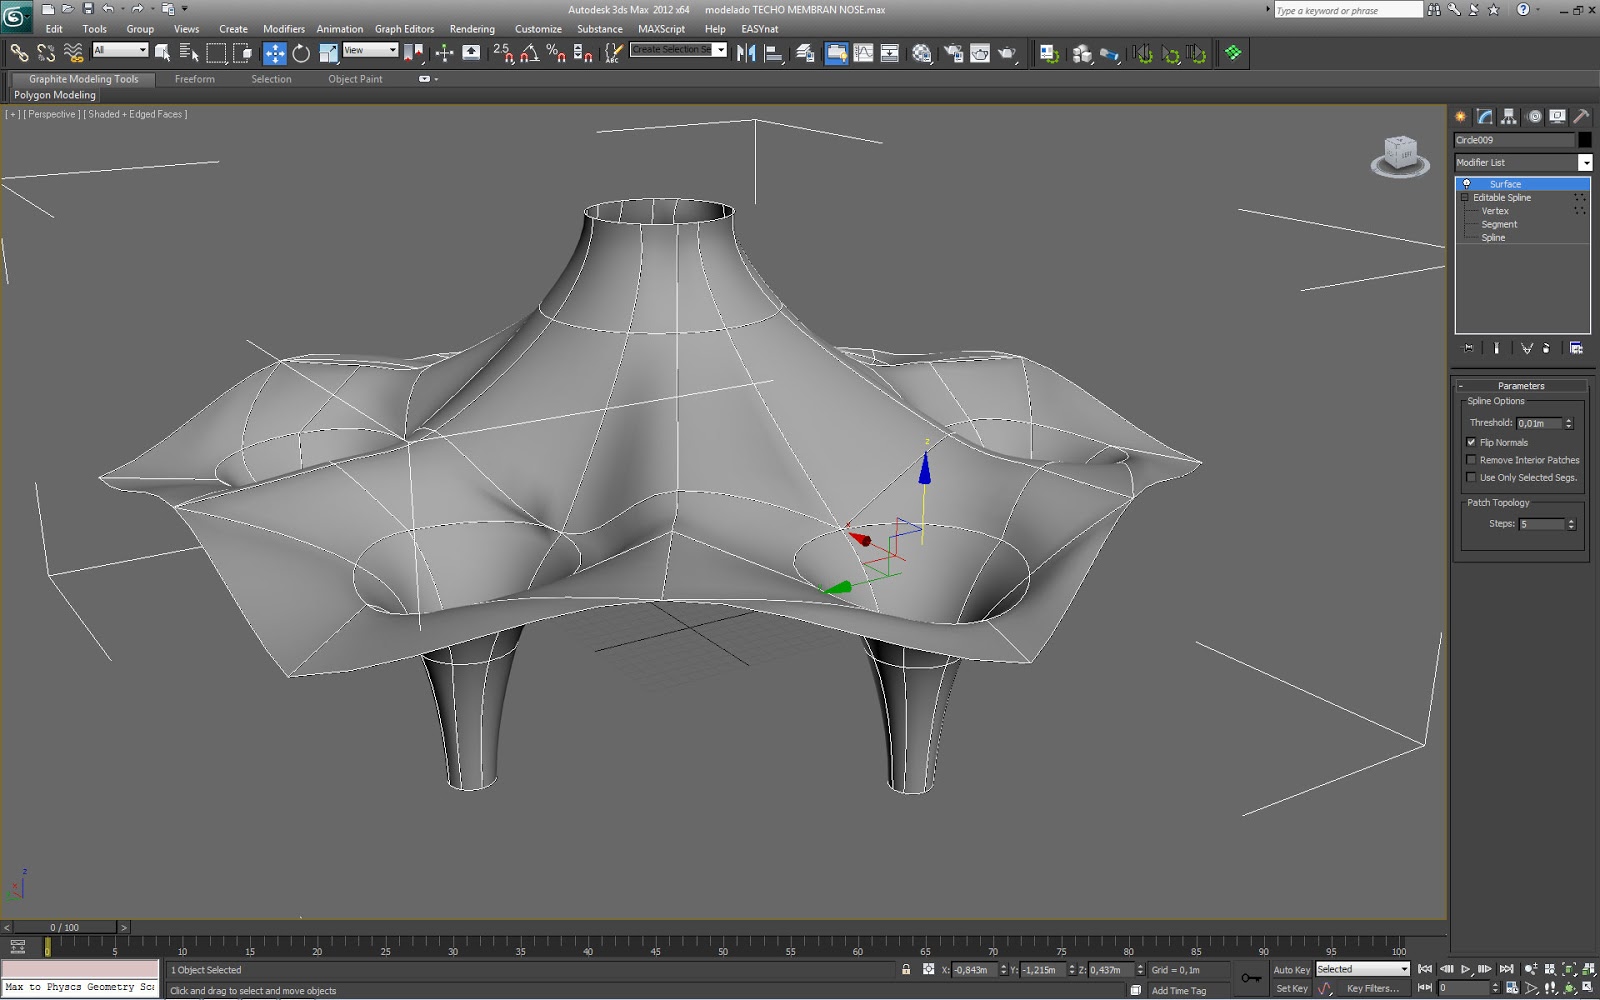Switch to the Create panel command icon
Image resolution: width=1600 pixels, height=1000 pixels.
point(1460,116)
